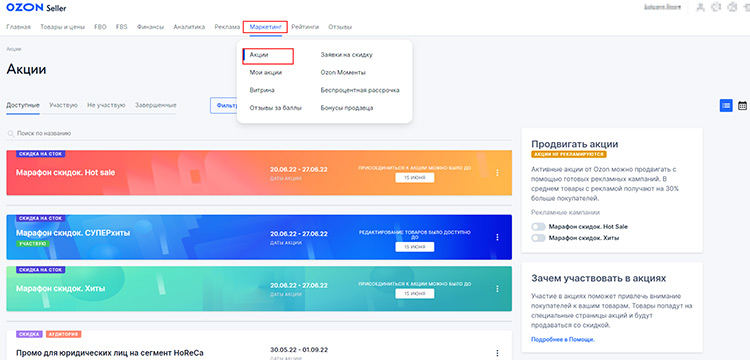Screen dimensions: 750x360
Task: Switch to Завершенные tab
Action: pyautogui.click(x=155, y=105)
